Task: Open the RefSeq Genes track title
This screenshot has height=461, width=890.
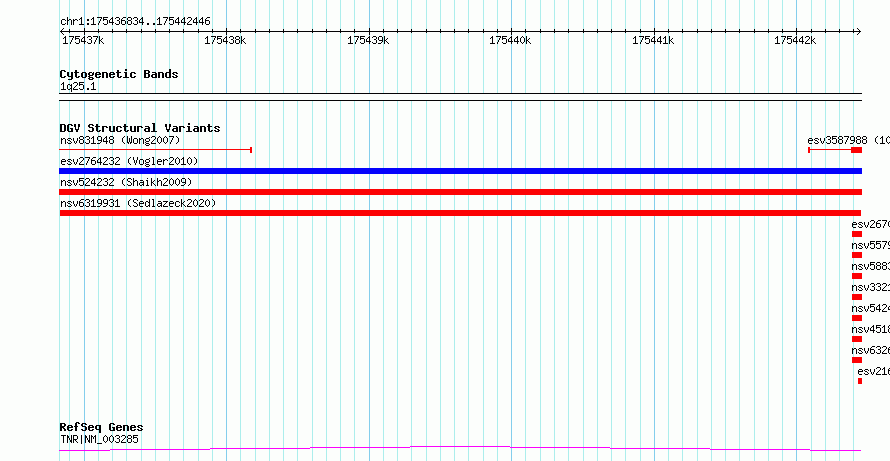Action: point(102,427)
